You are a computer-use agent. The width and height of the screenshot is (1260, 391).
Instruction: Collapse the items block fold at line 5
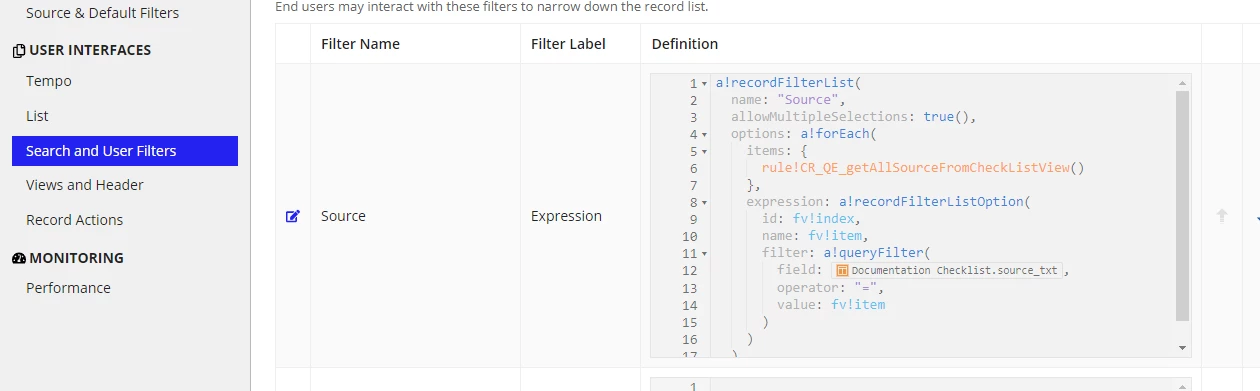pyautogui.click(x=705, y=152)
